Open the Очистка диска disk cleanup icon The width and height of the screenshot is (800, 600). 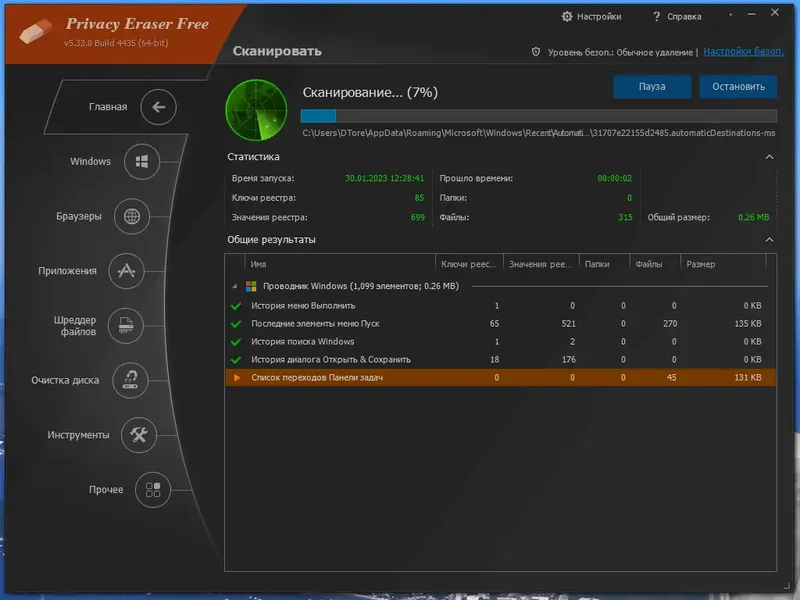pos(131,380)
